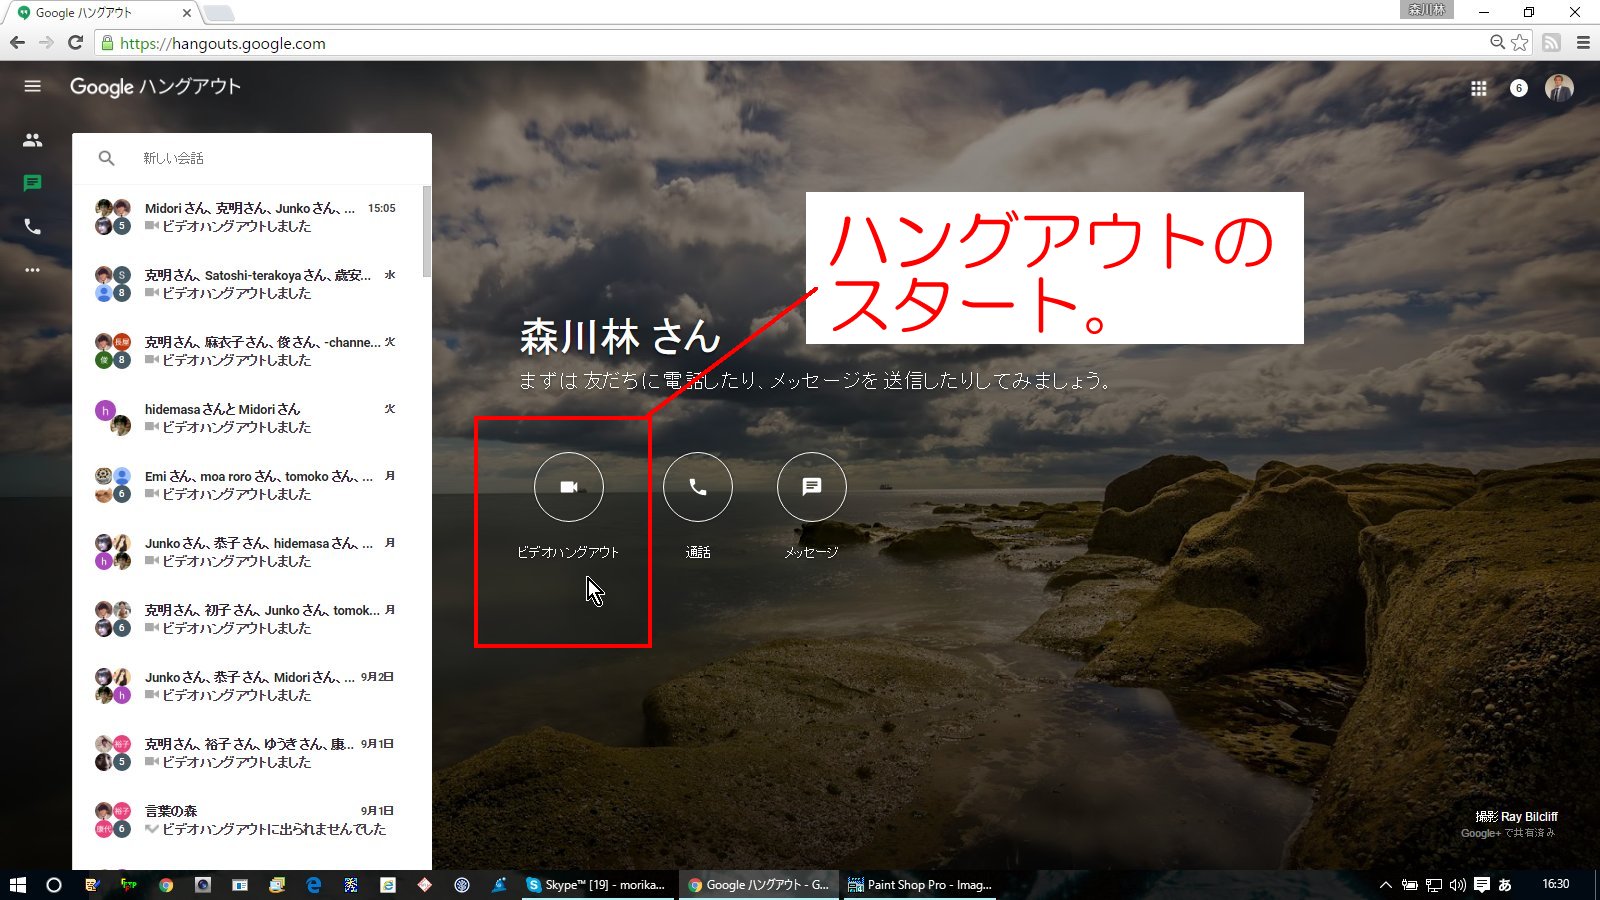Open the Windows Start menu
The height and width of the screenshot is (900, 1600).
pos(17,885)
